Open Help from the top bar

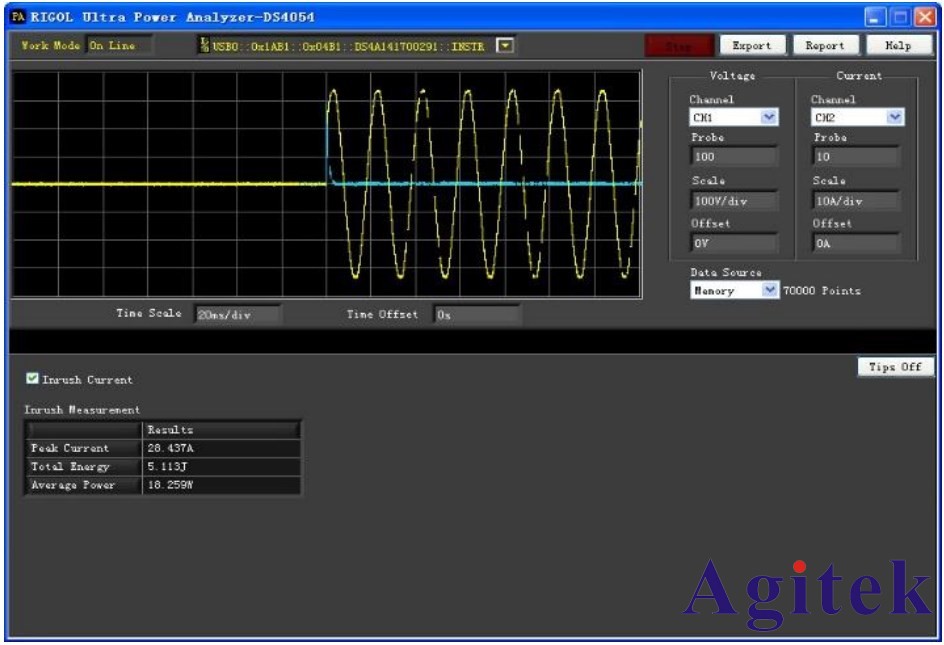coord(897,45)
